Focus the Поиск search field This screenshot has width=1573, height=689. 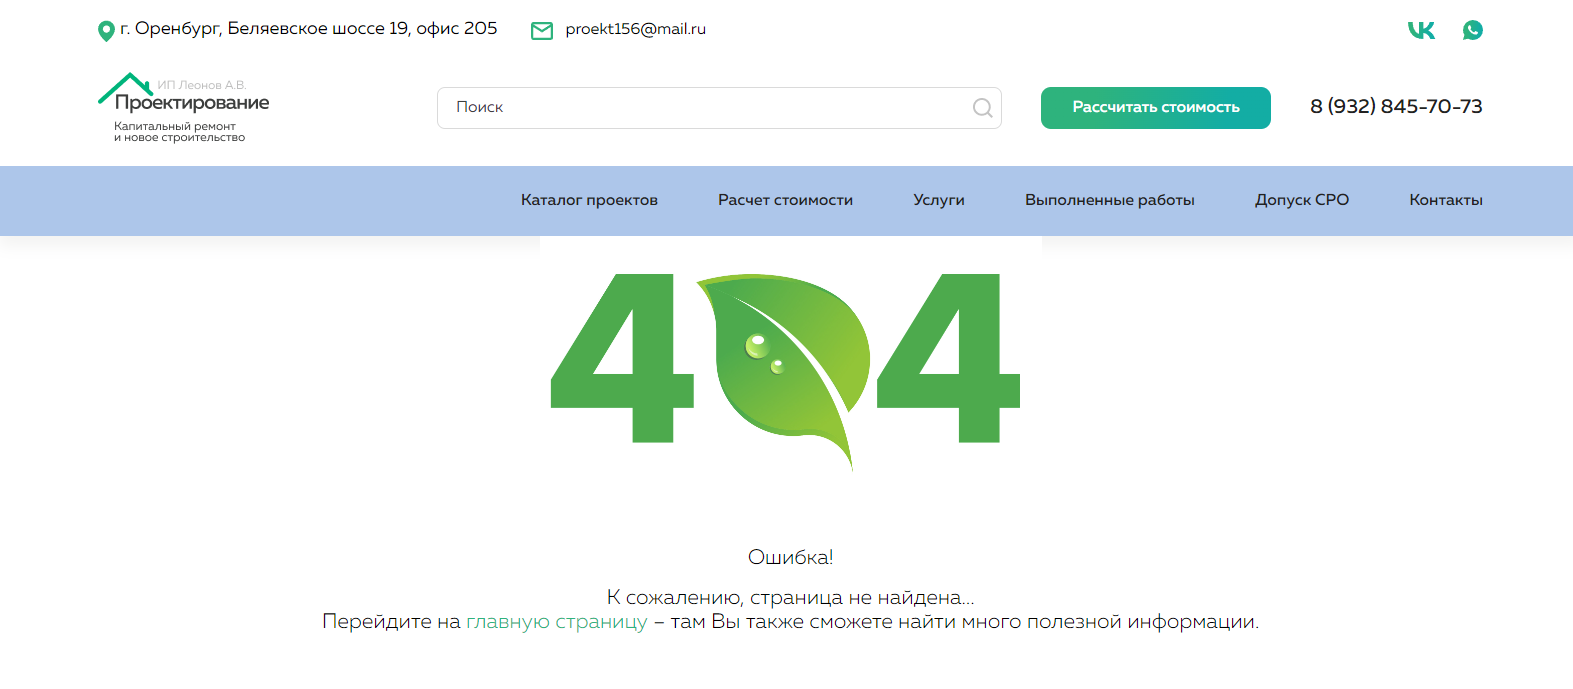(700, 108)
